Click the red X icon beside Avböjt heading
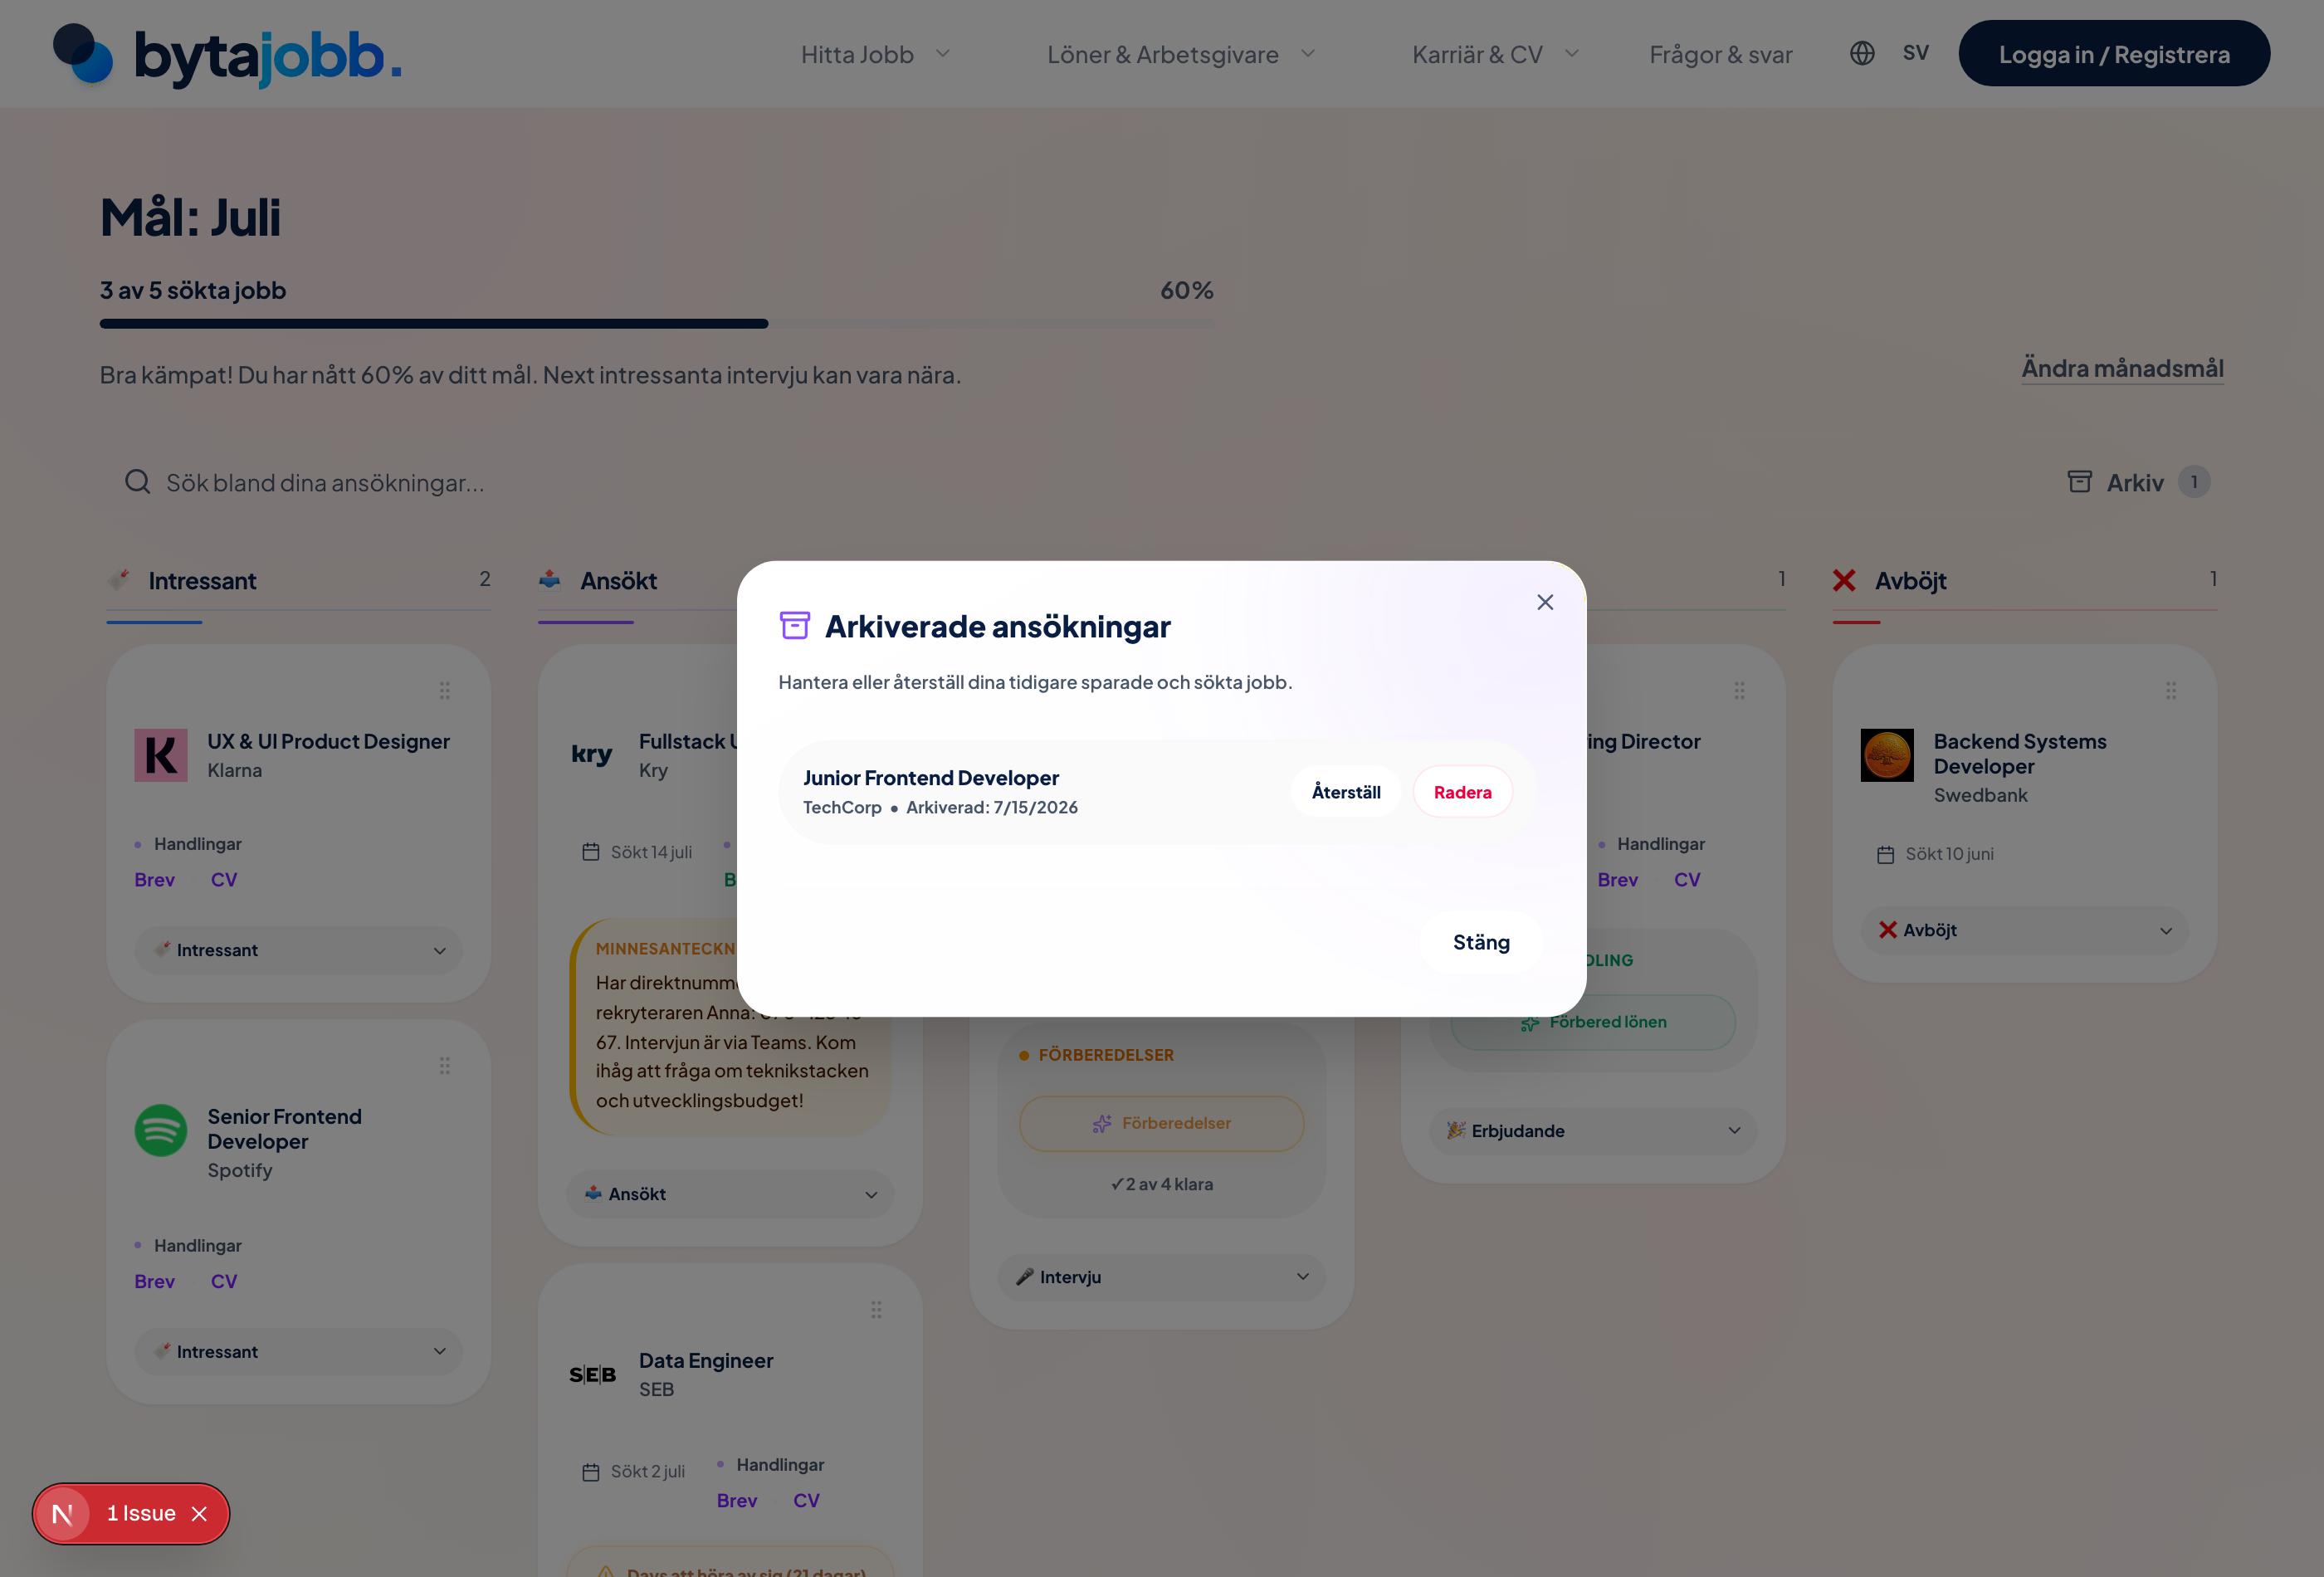Viewport: 2324px width, 1577px height. [1845, 580]
